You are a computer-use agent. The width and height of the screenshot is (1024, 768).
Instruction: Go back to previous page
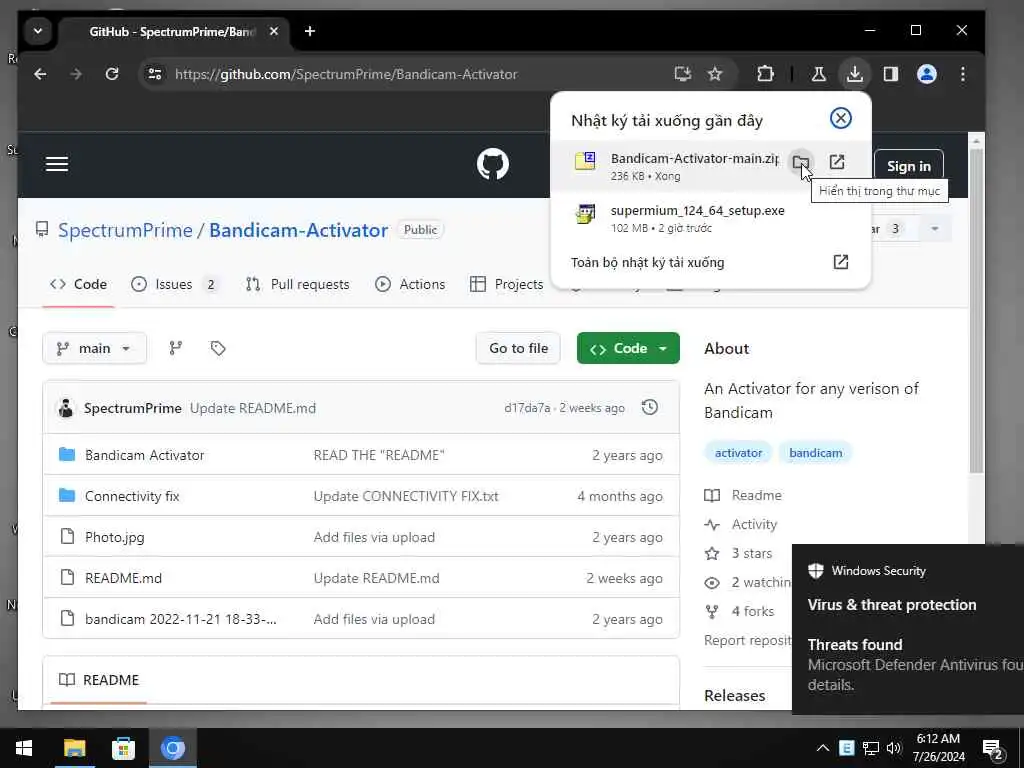(40, 74)
